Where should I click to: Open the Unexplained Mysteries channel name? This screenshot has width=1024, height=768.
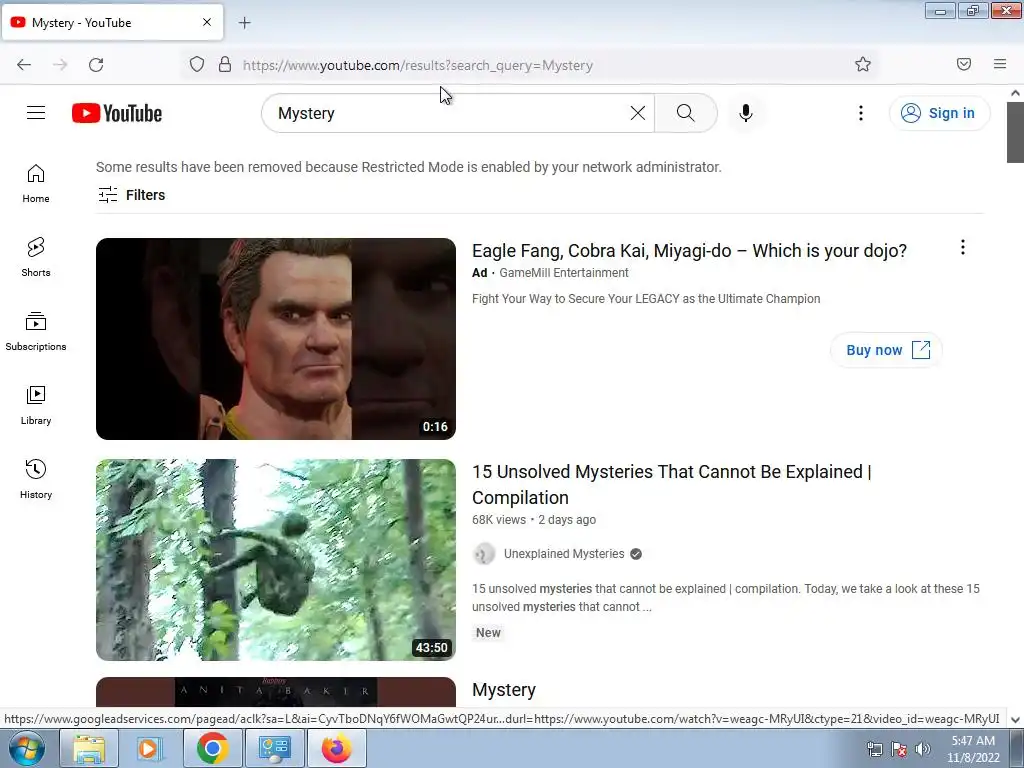tap(564, 554)
